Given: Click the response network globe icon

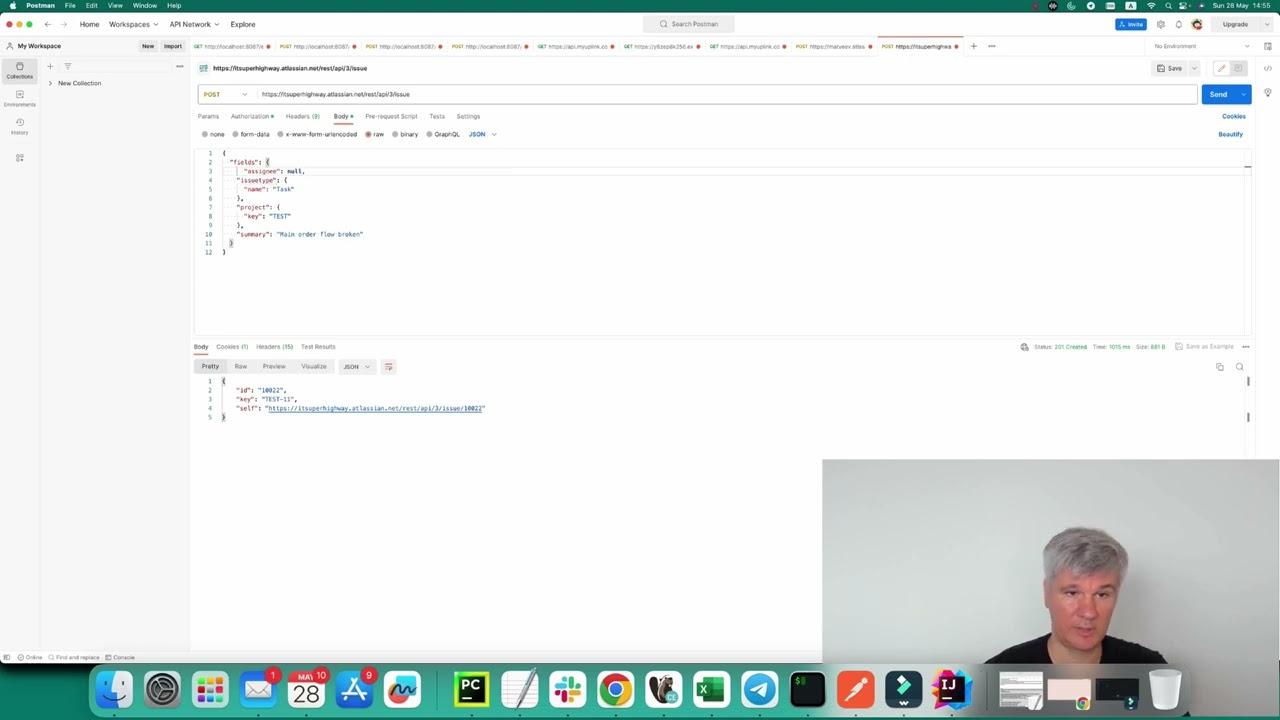Looking at the screenshot, I should pyautogui.click(x=1024, y=347).
